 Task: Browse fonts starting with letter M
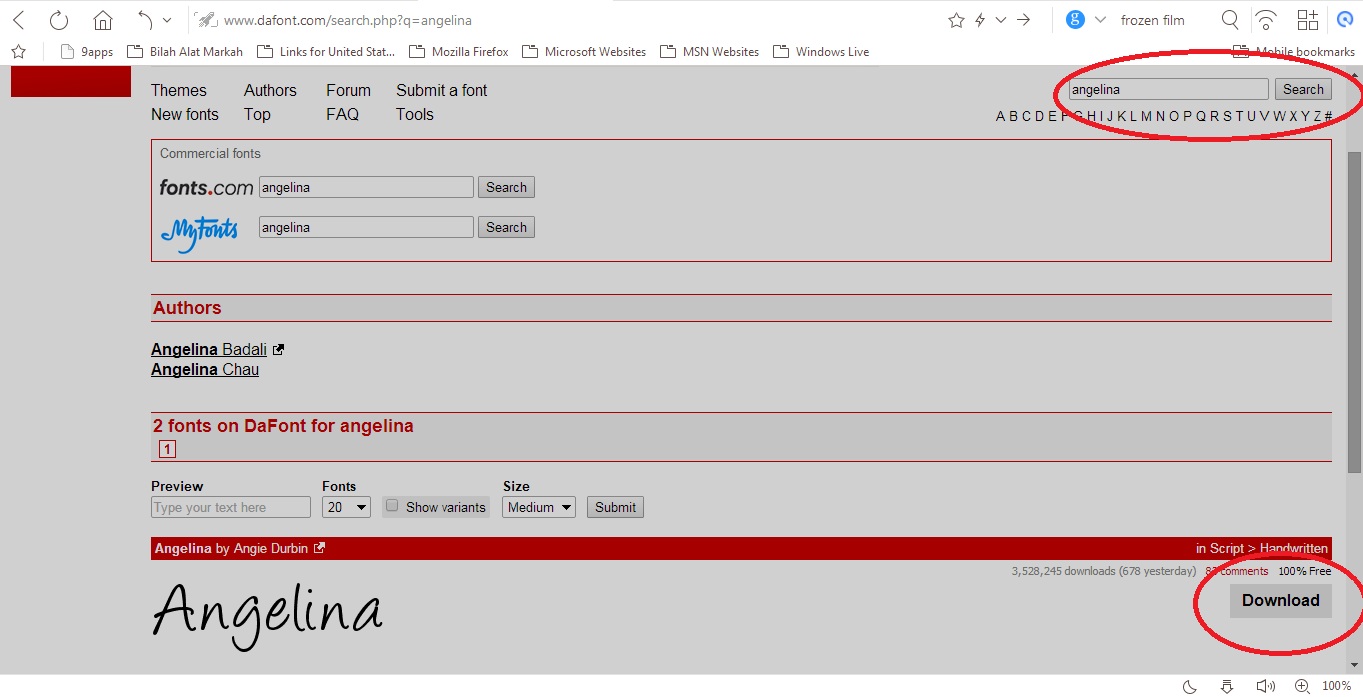tap(1146, 116)
